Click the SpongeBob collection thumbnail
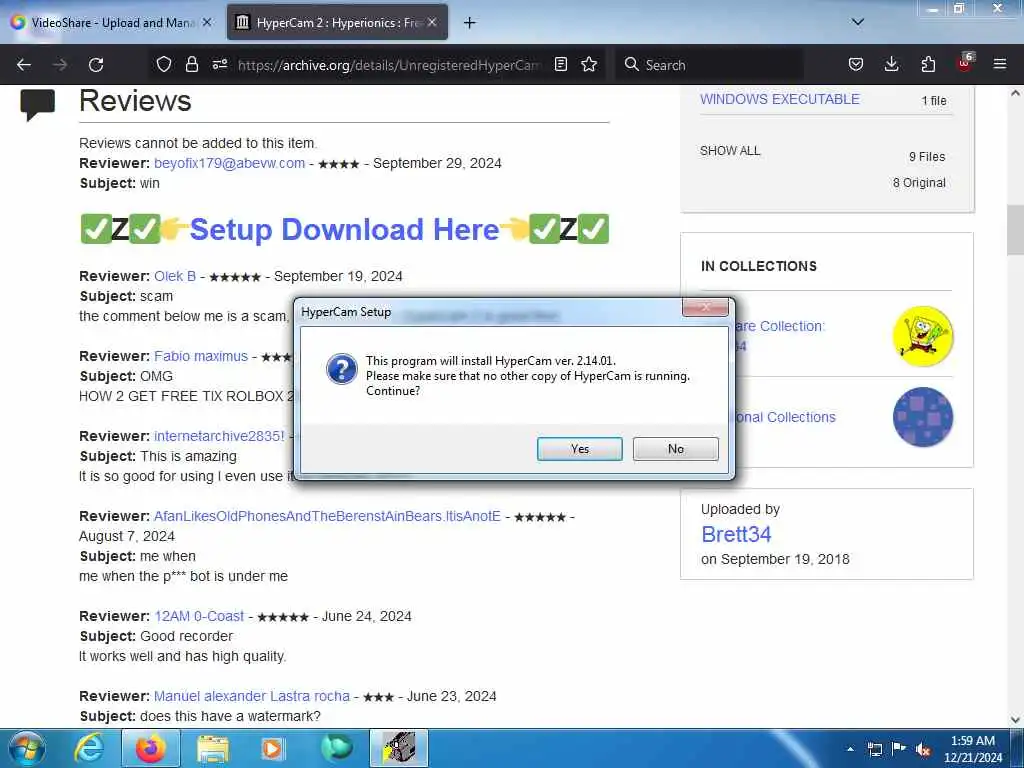 (923, 336)
